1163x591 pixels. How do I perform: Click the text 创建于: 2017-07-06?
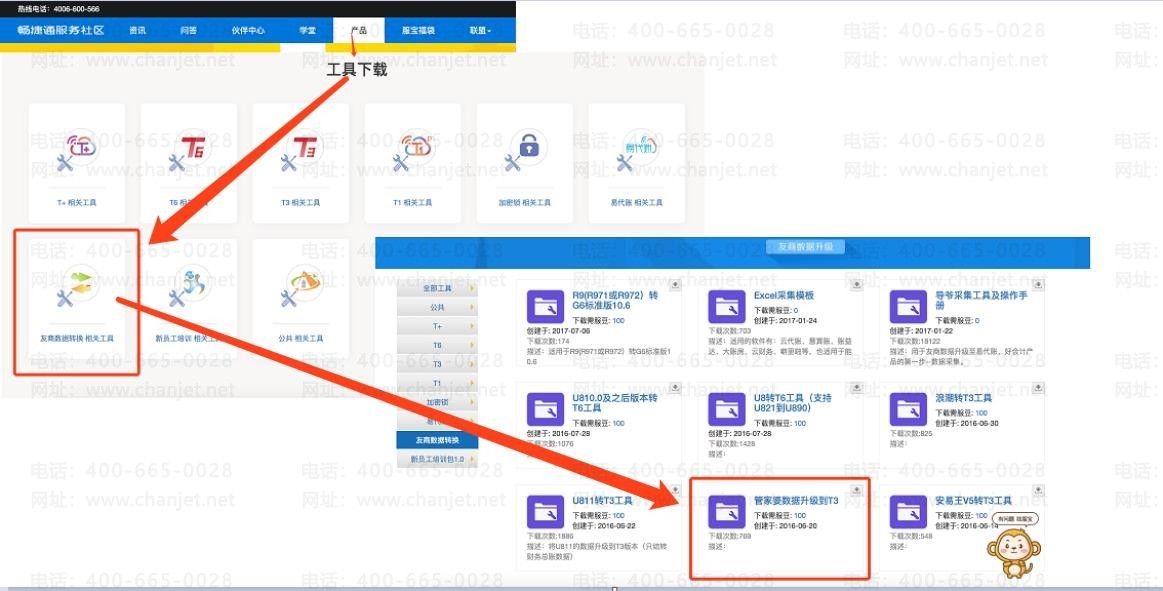pos(559,331)
